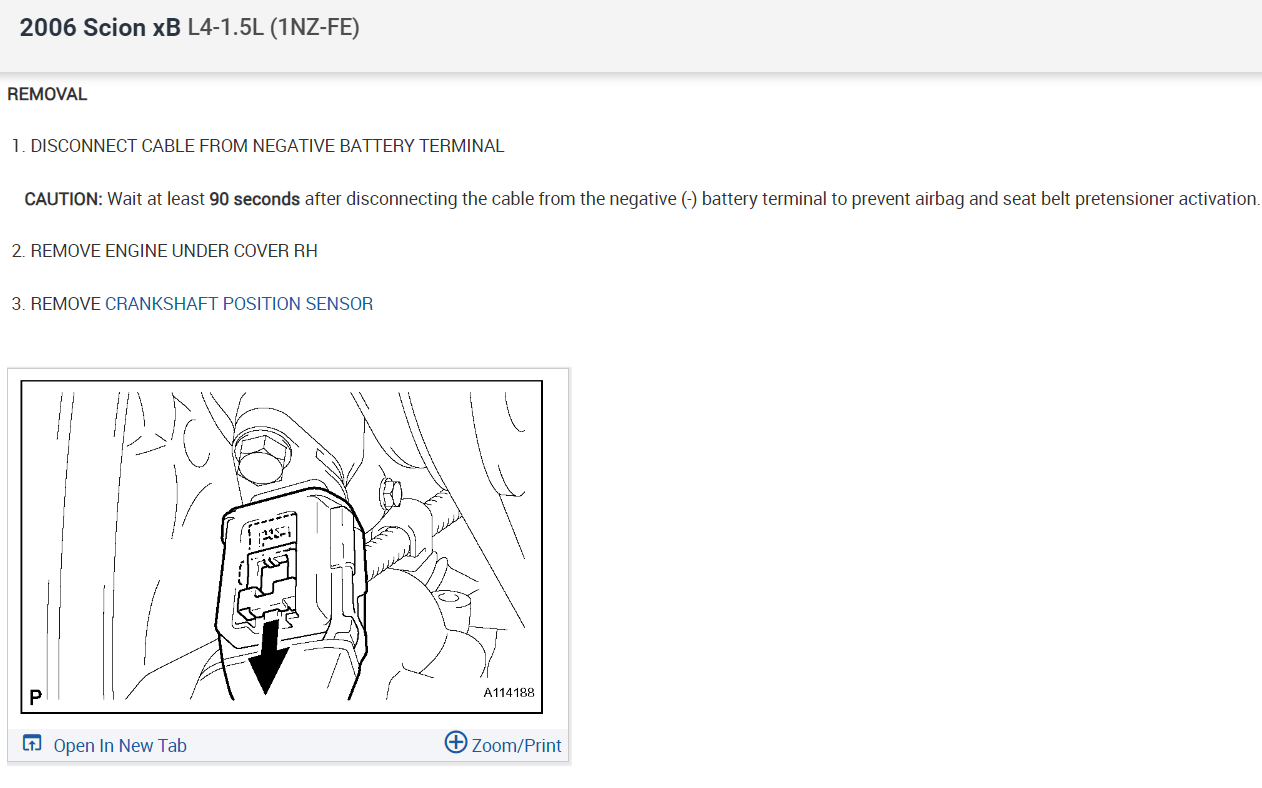
Task: Click the Zoom/Print magnifier plus icon
Action: 456,743
